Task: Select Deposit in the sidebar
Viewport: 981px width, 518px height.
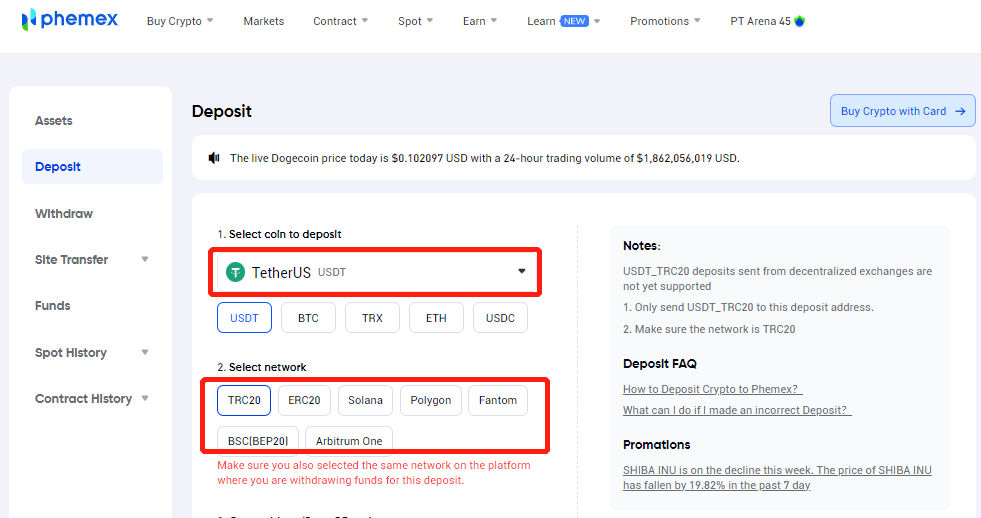Action: pos(93,166)
